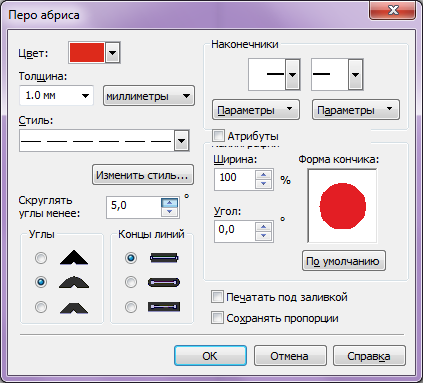Select the extended square caps radio button
This screenshot has height=383, width=423.
tap(131, 307)
